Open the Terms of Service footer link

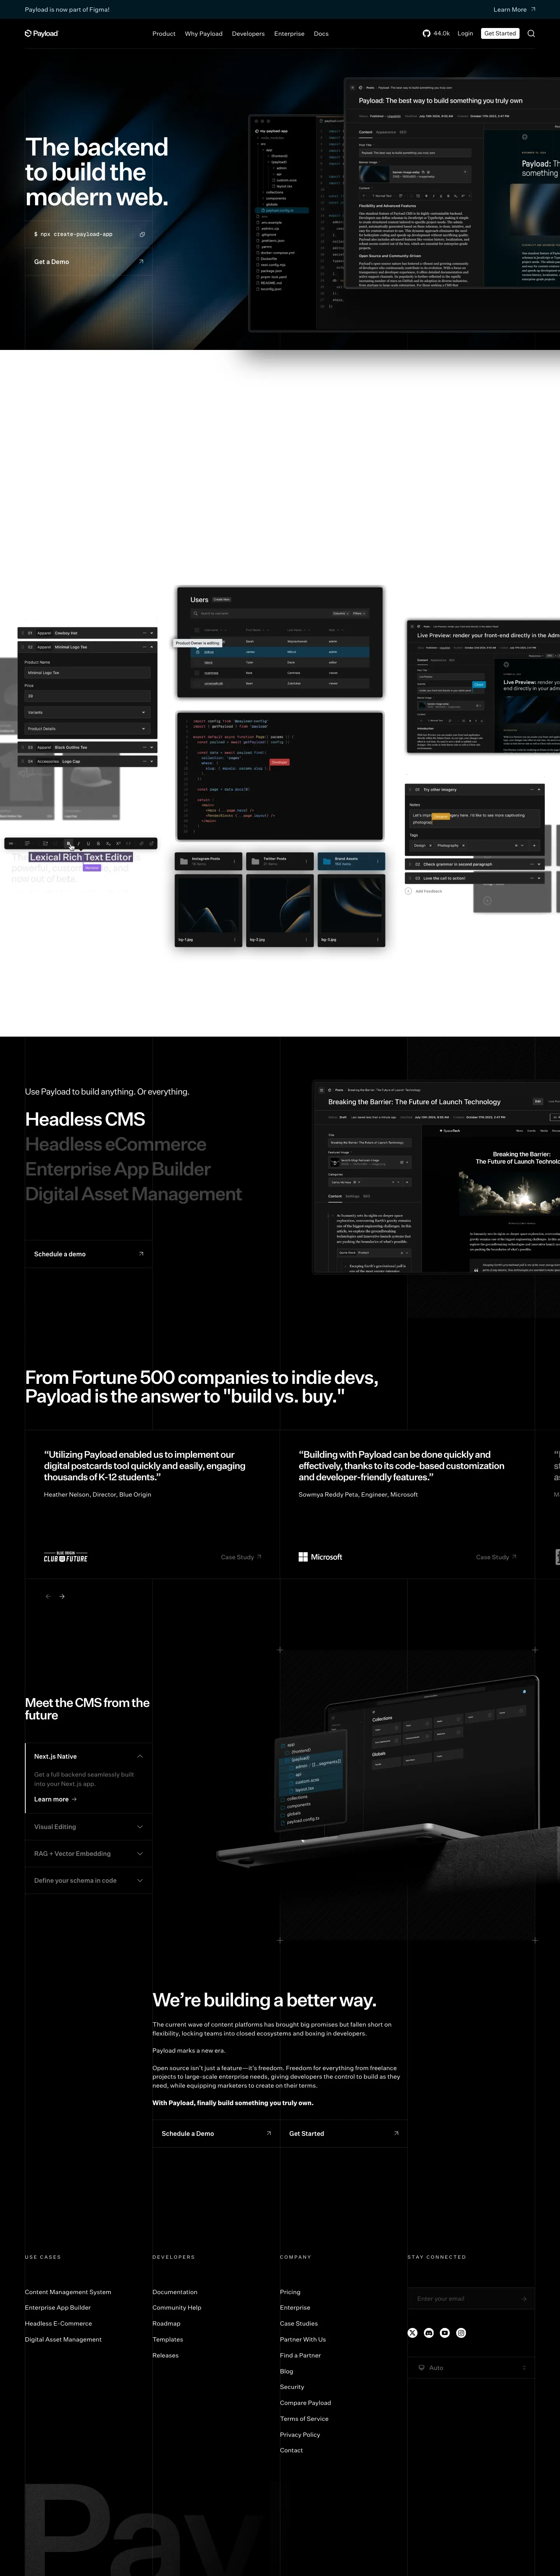304,2419
